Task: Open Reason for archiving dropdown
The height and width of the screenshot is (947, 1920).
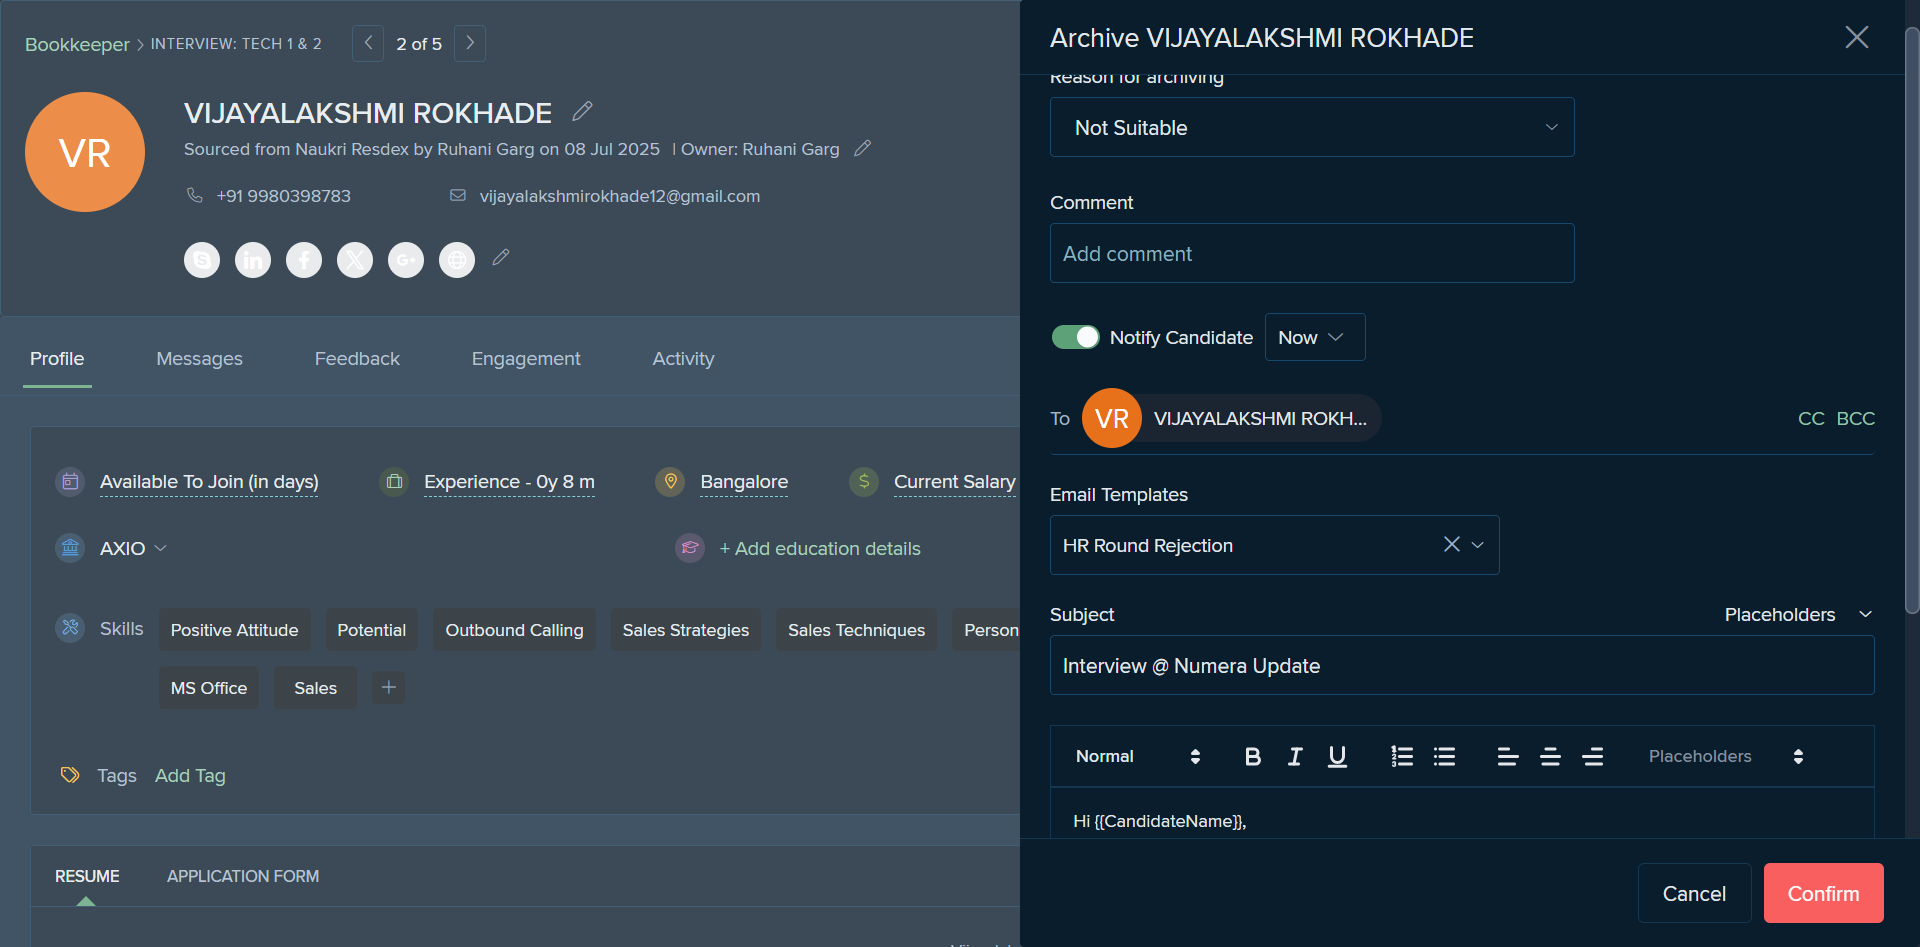Action: [x=1312, y=127]
